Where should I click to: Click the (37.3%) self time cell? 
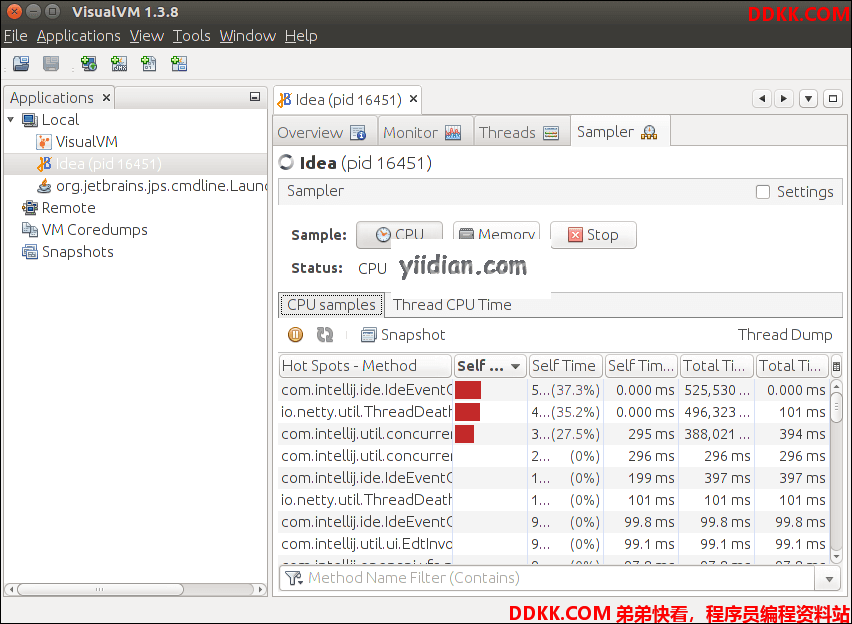[566, 390]
